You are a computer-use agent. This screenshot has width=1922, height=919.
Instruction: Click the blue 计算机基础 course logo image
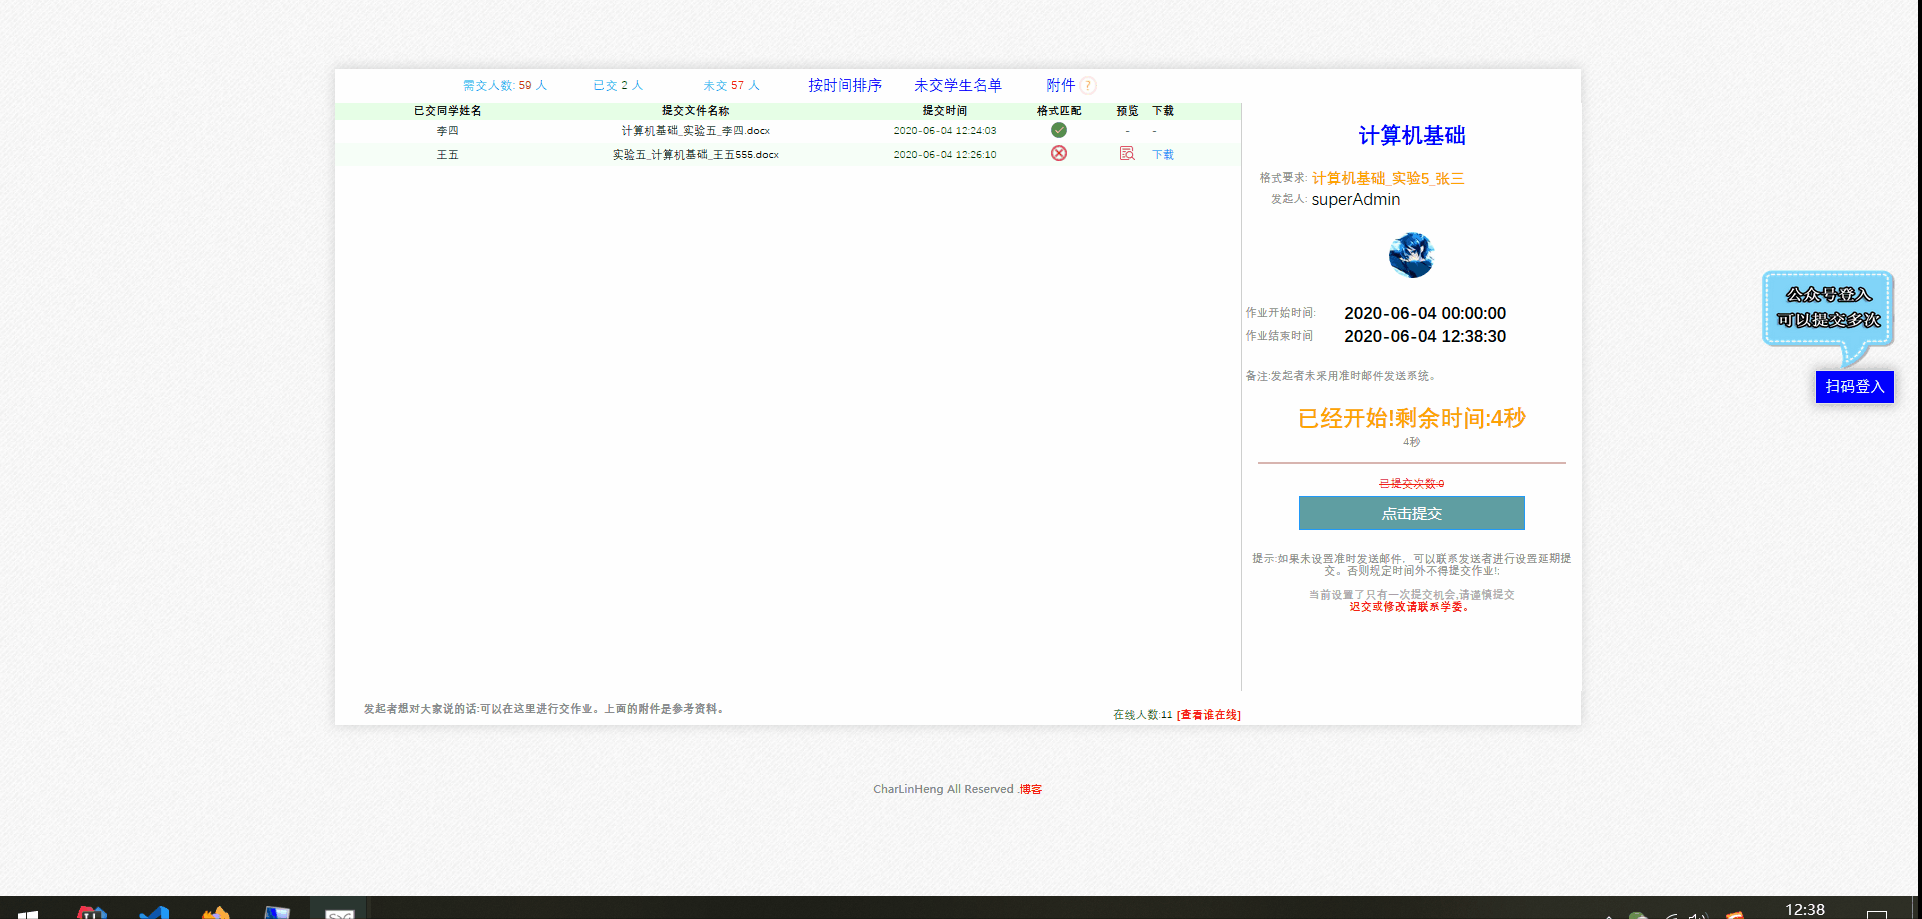pos(1411,254)
